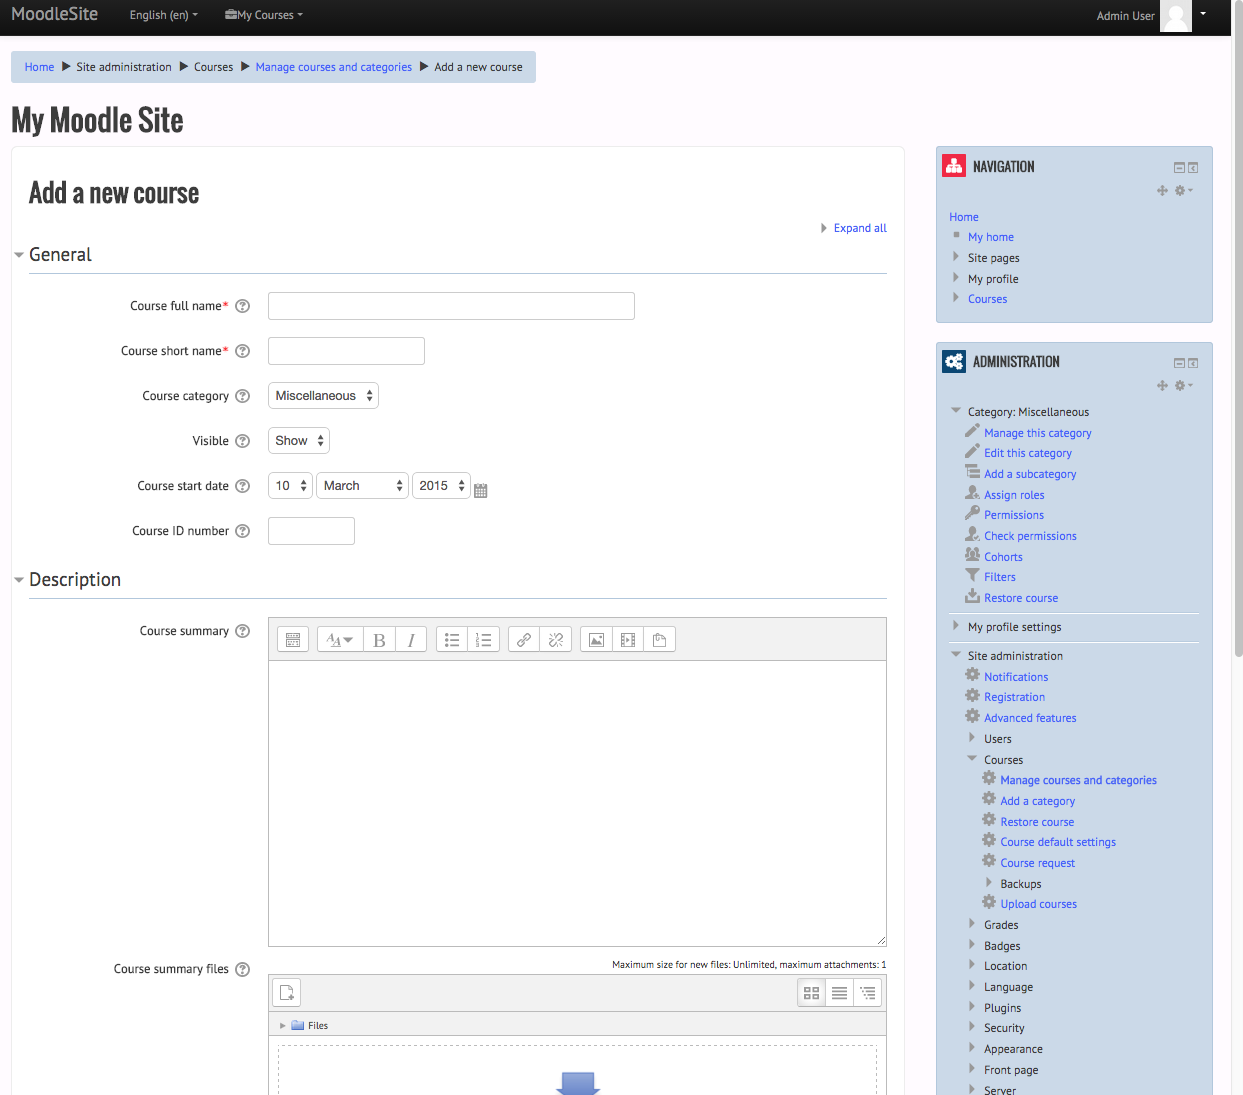Open Manage courses and categories breadcrumb link
The height and width of the screenshot is (1095, 1243).
pos(334,67)
